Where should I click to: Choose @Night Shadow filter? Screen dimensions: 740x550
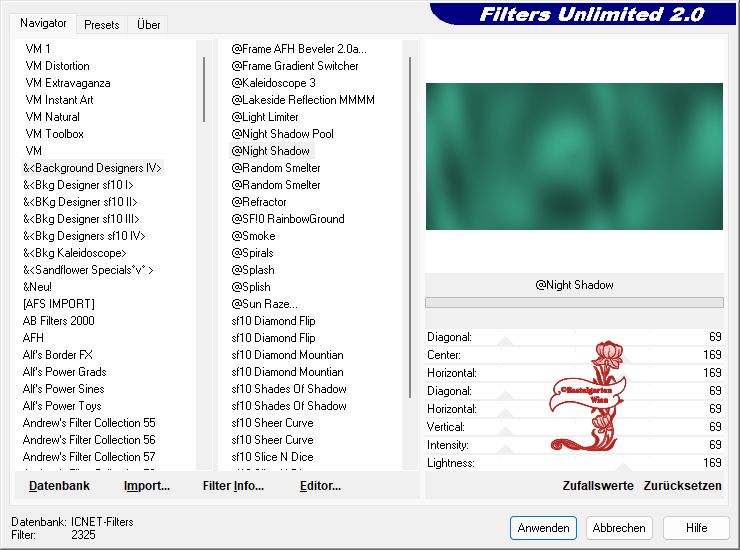coord(272,151)
